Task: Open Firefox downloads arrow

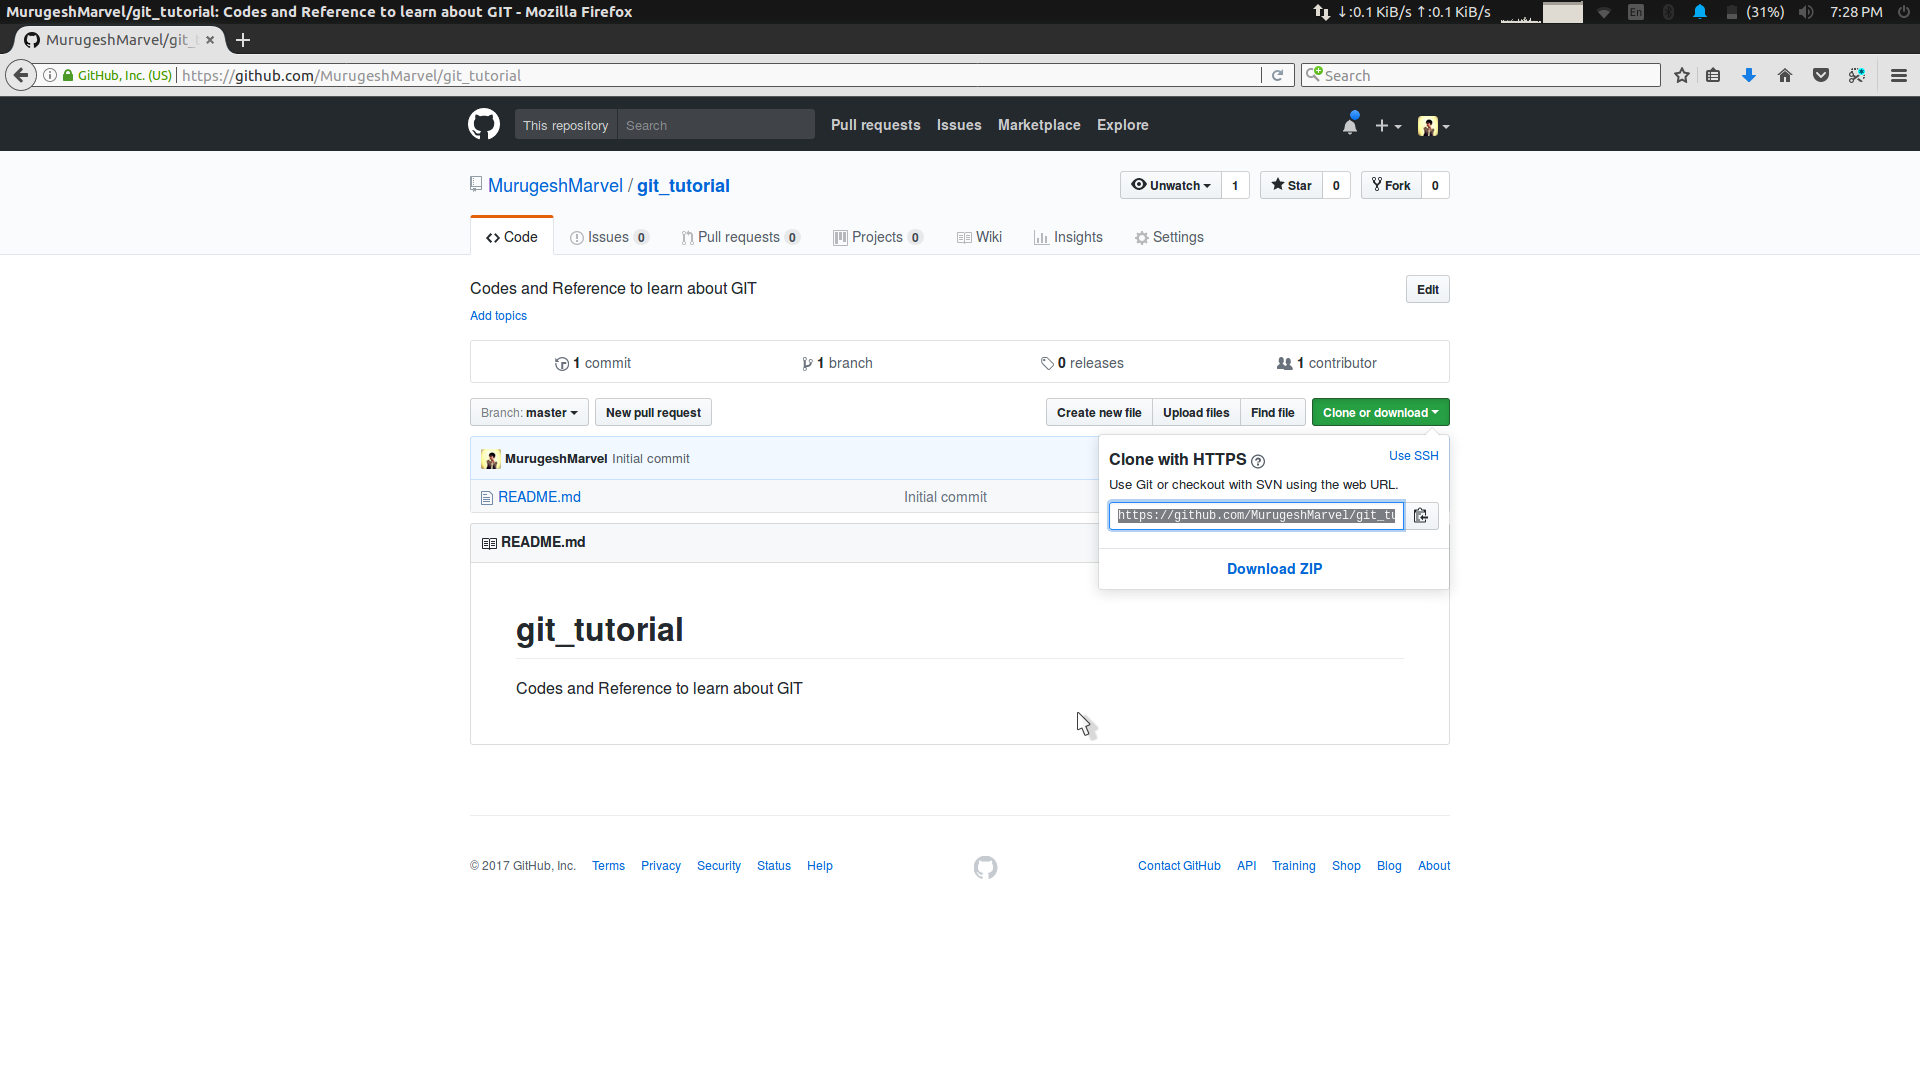Action: point(1749,75)
